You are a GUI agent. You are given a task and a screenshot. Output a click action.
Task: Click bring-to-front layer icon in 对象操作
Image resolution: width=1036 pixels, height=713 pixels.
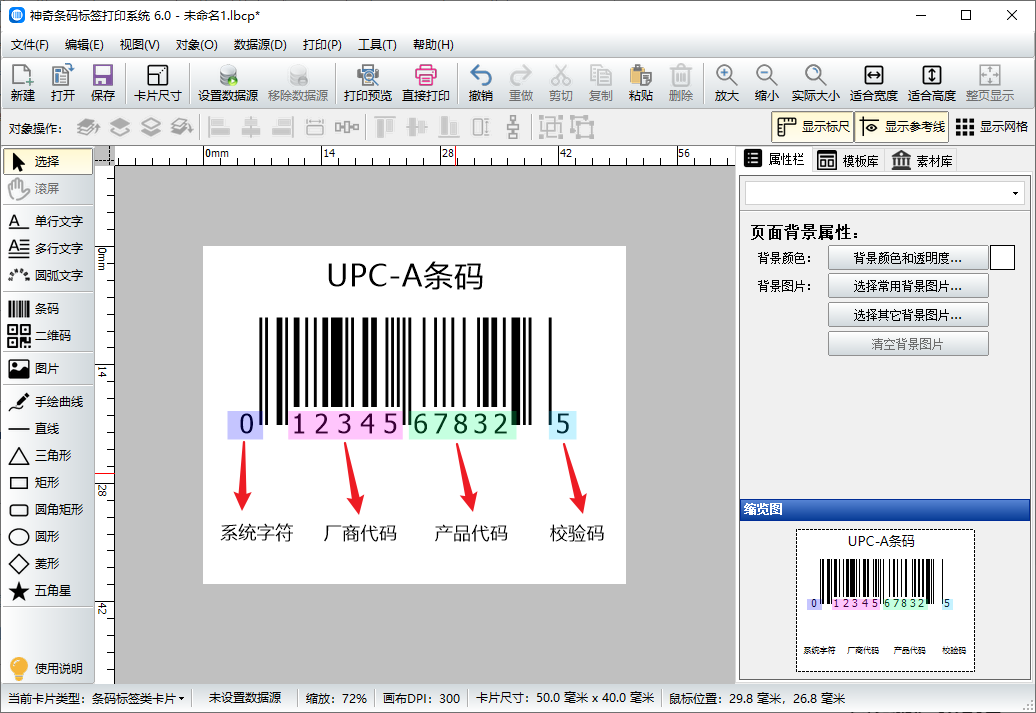tap(89, 127)
